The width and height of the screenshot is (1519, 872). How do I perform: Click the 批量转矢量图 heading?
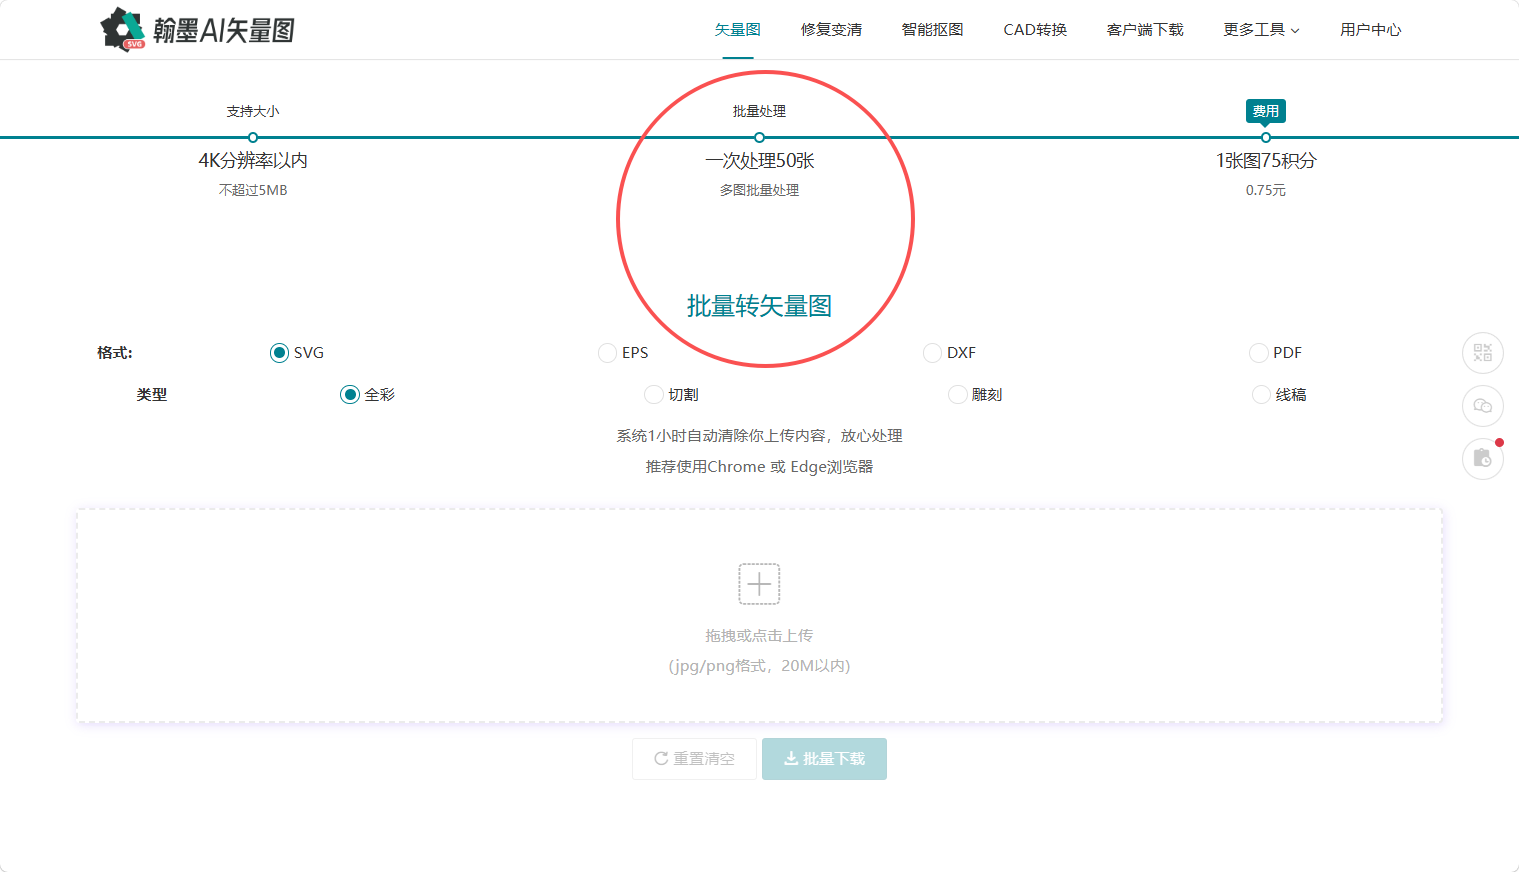tap(759, 306)
